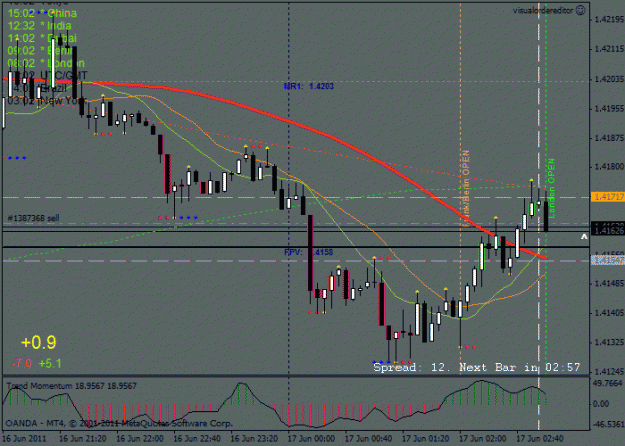Click the orange vertical 'Frank/Berlin OPEN' label
Image resolution: width=625 pixels, height=446 pixels.
(x=465, y=188)
